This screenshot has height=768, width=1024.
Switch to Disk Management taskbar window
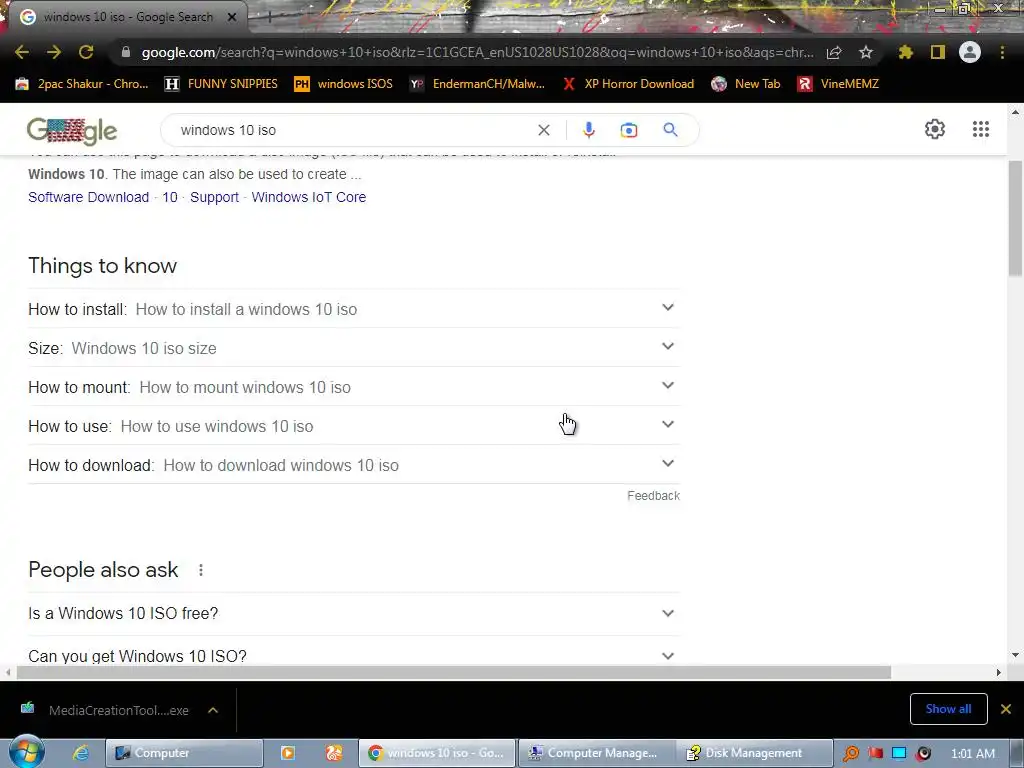tap(754, 753)
